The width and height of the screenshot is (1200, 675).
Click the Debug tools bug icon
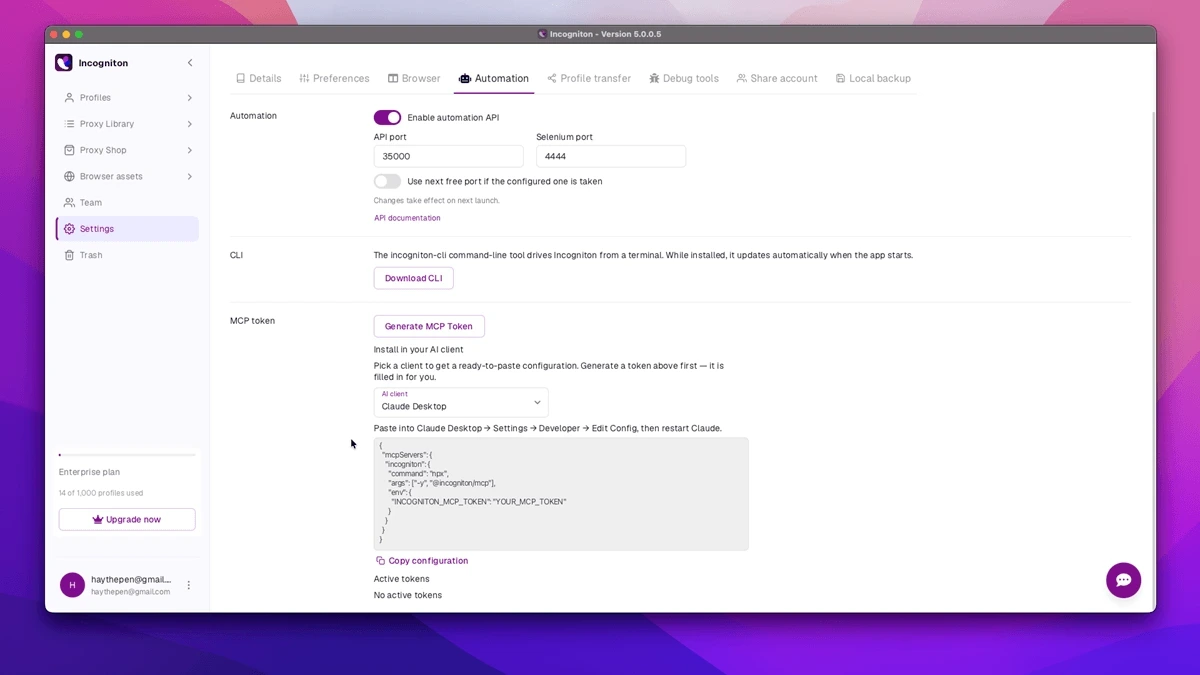654,78
